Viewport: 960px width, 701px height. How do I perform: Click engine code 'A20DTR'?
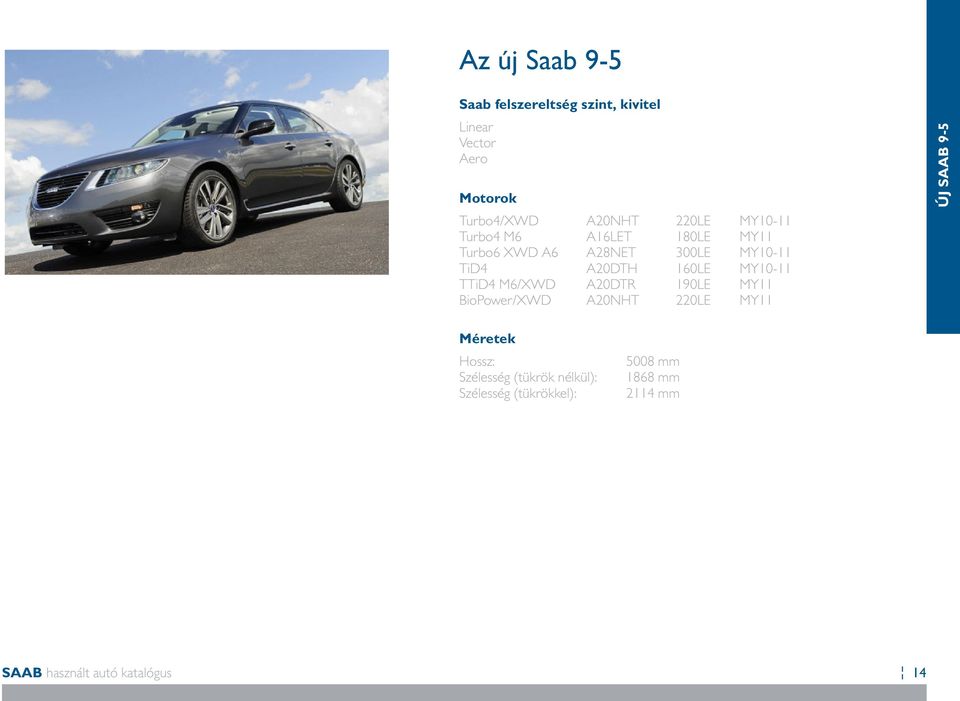(x=611, y=284)
